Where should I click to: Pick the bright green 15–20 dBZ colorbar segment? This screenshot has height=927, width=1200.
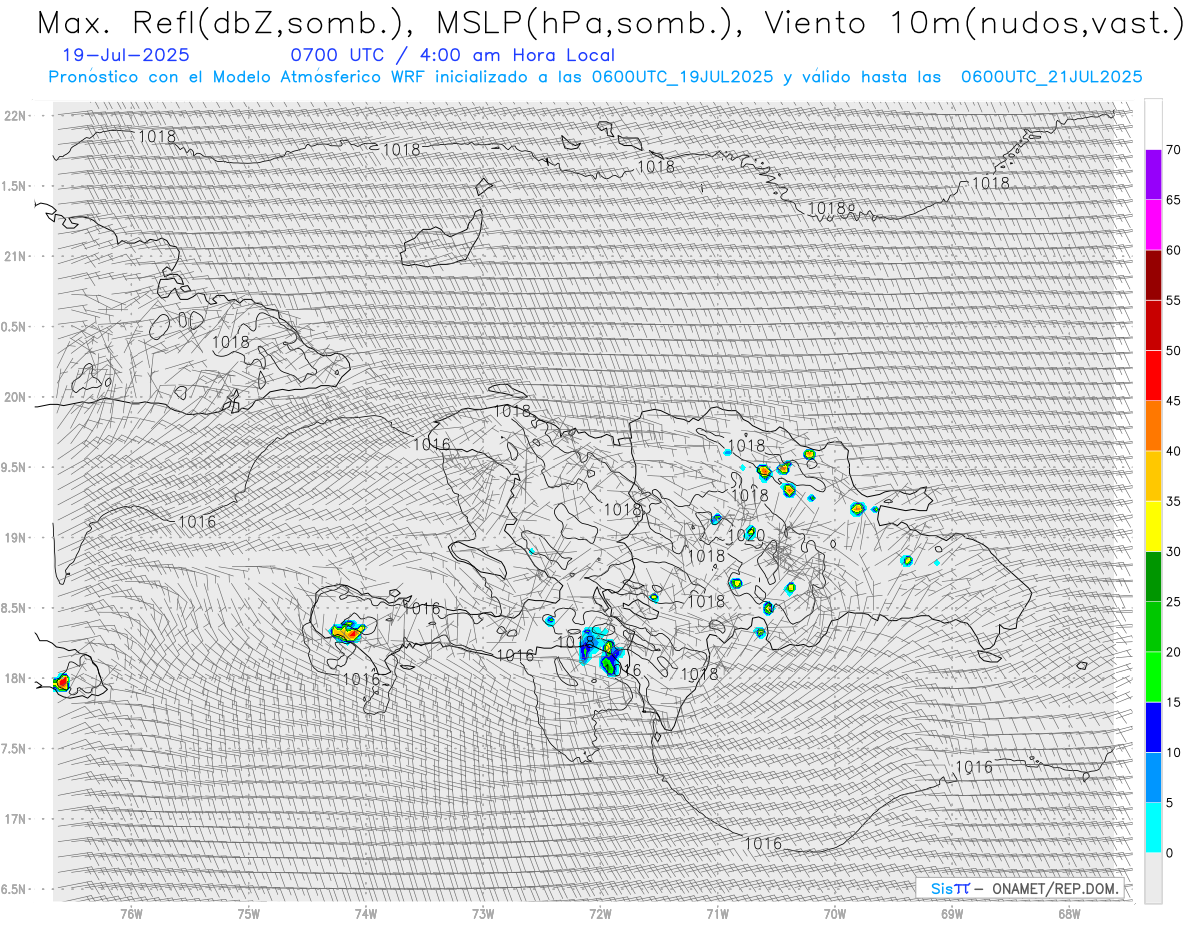tap(1153, 677)
